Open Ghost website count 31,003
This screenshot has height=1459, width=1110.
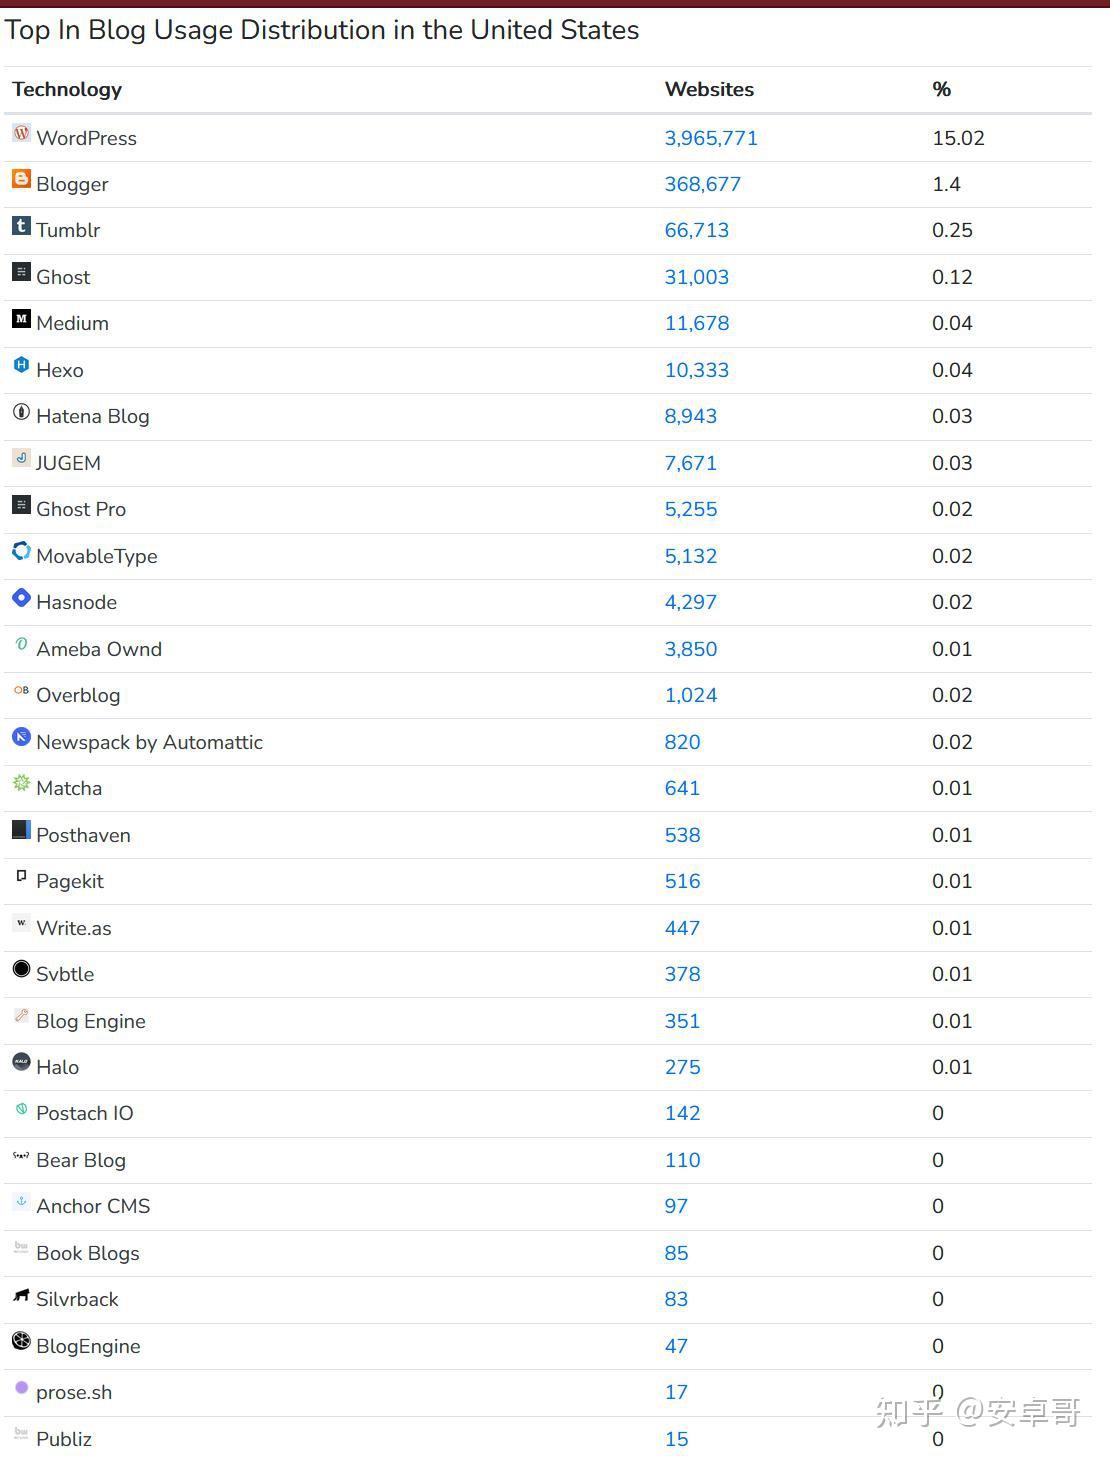click(696, 277)
